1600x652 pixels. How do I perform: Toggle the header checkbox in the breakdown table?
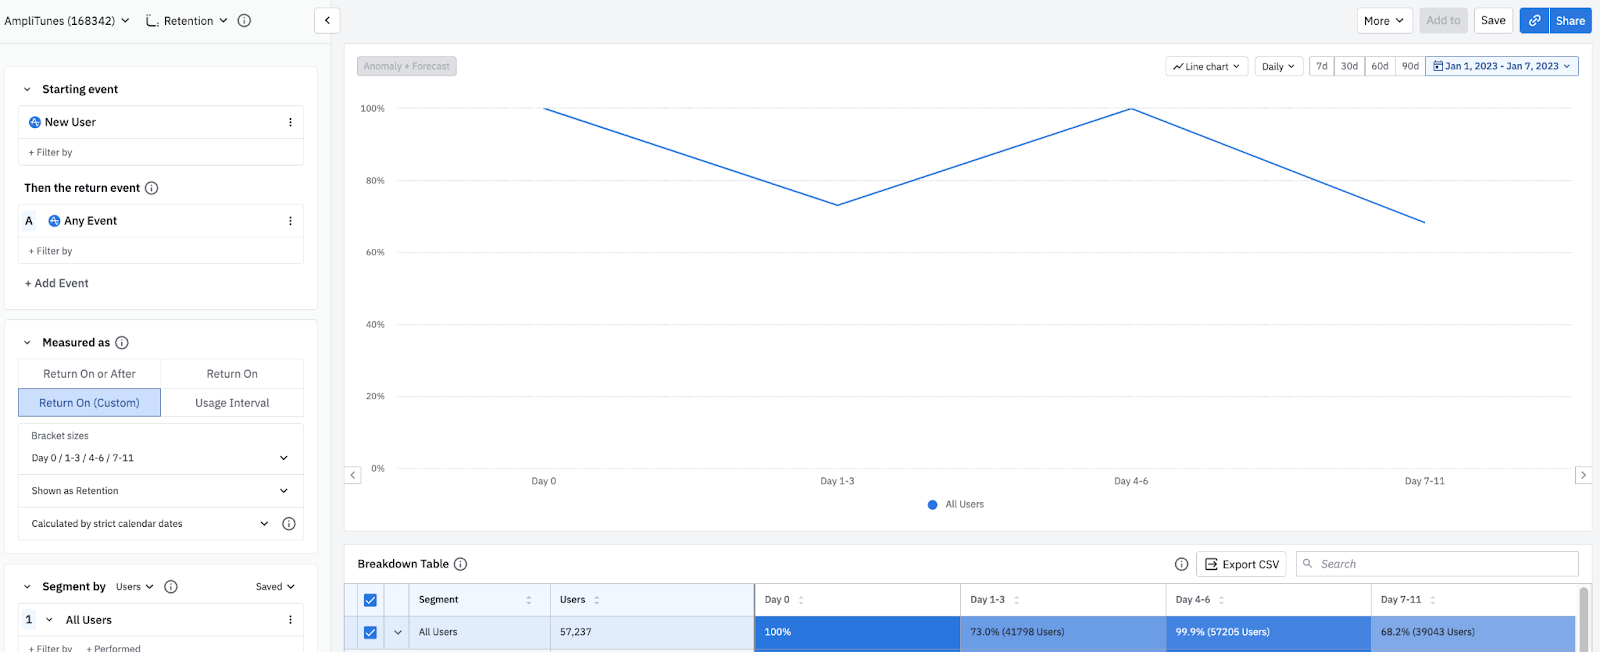[x=370, y=600]
